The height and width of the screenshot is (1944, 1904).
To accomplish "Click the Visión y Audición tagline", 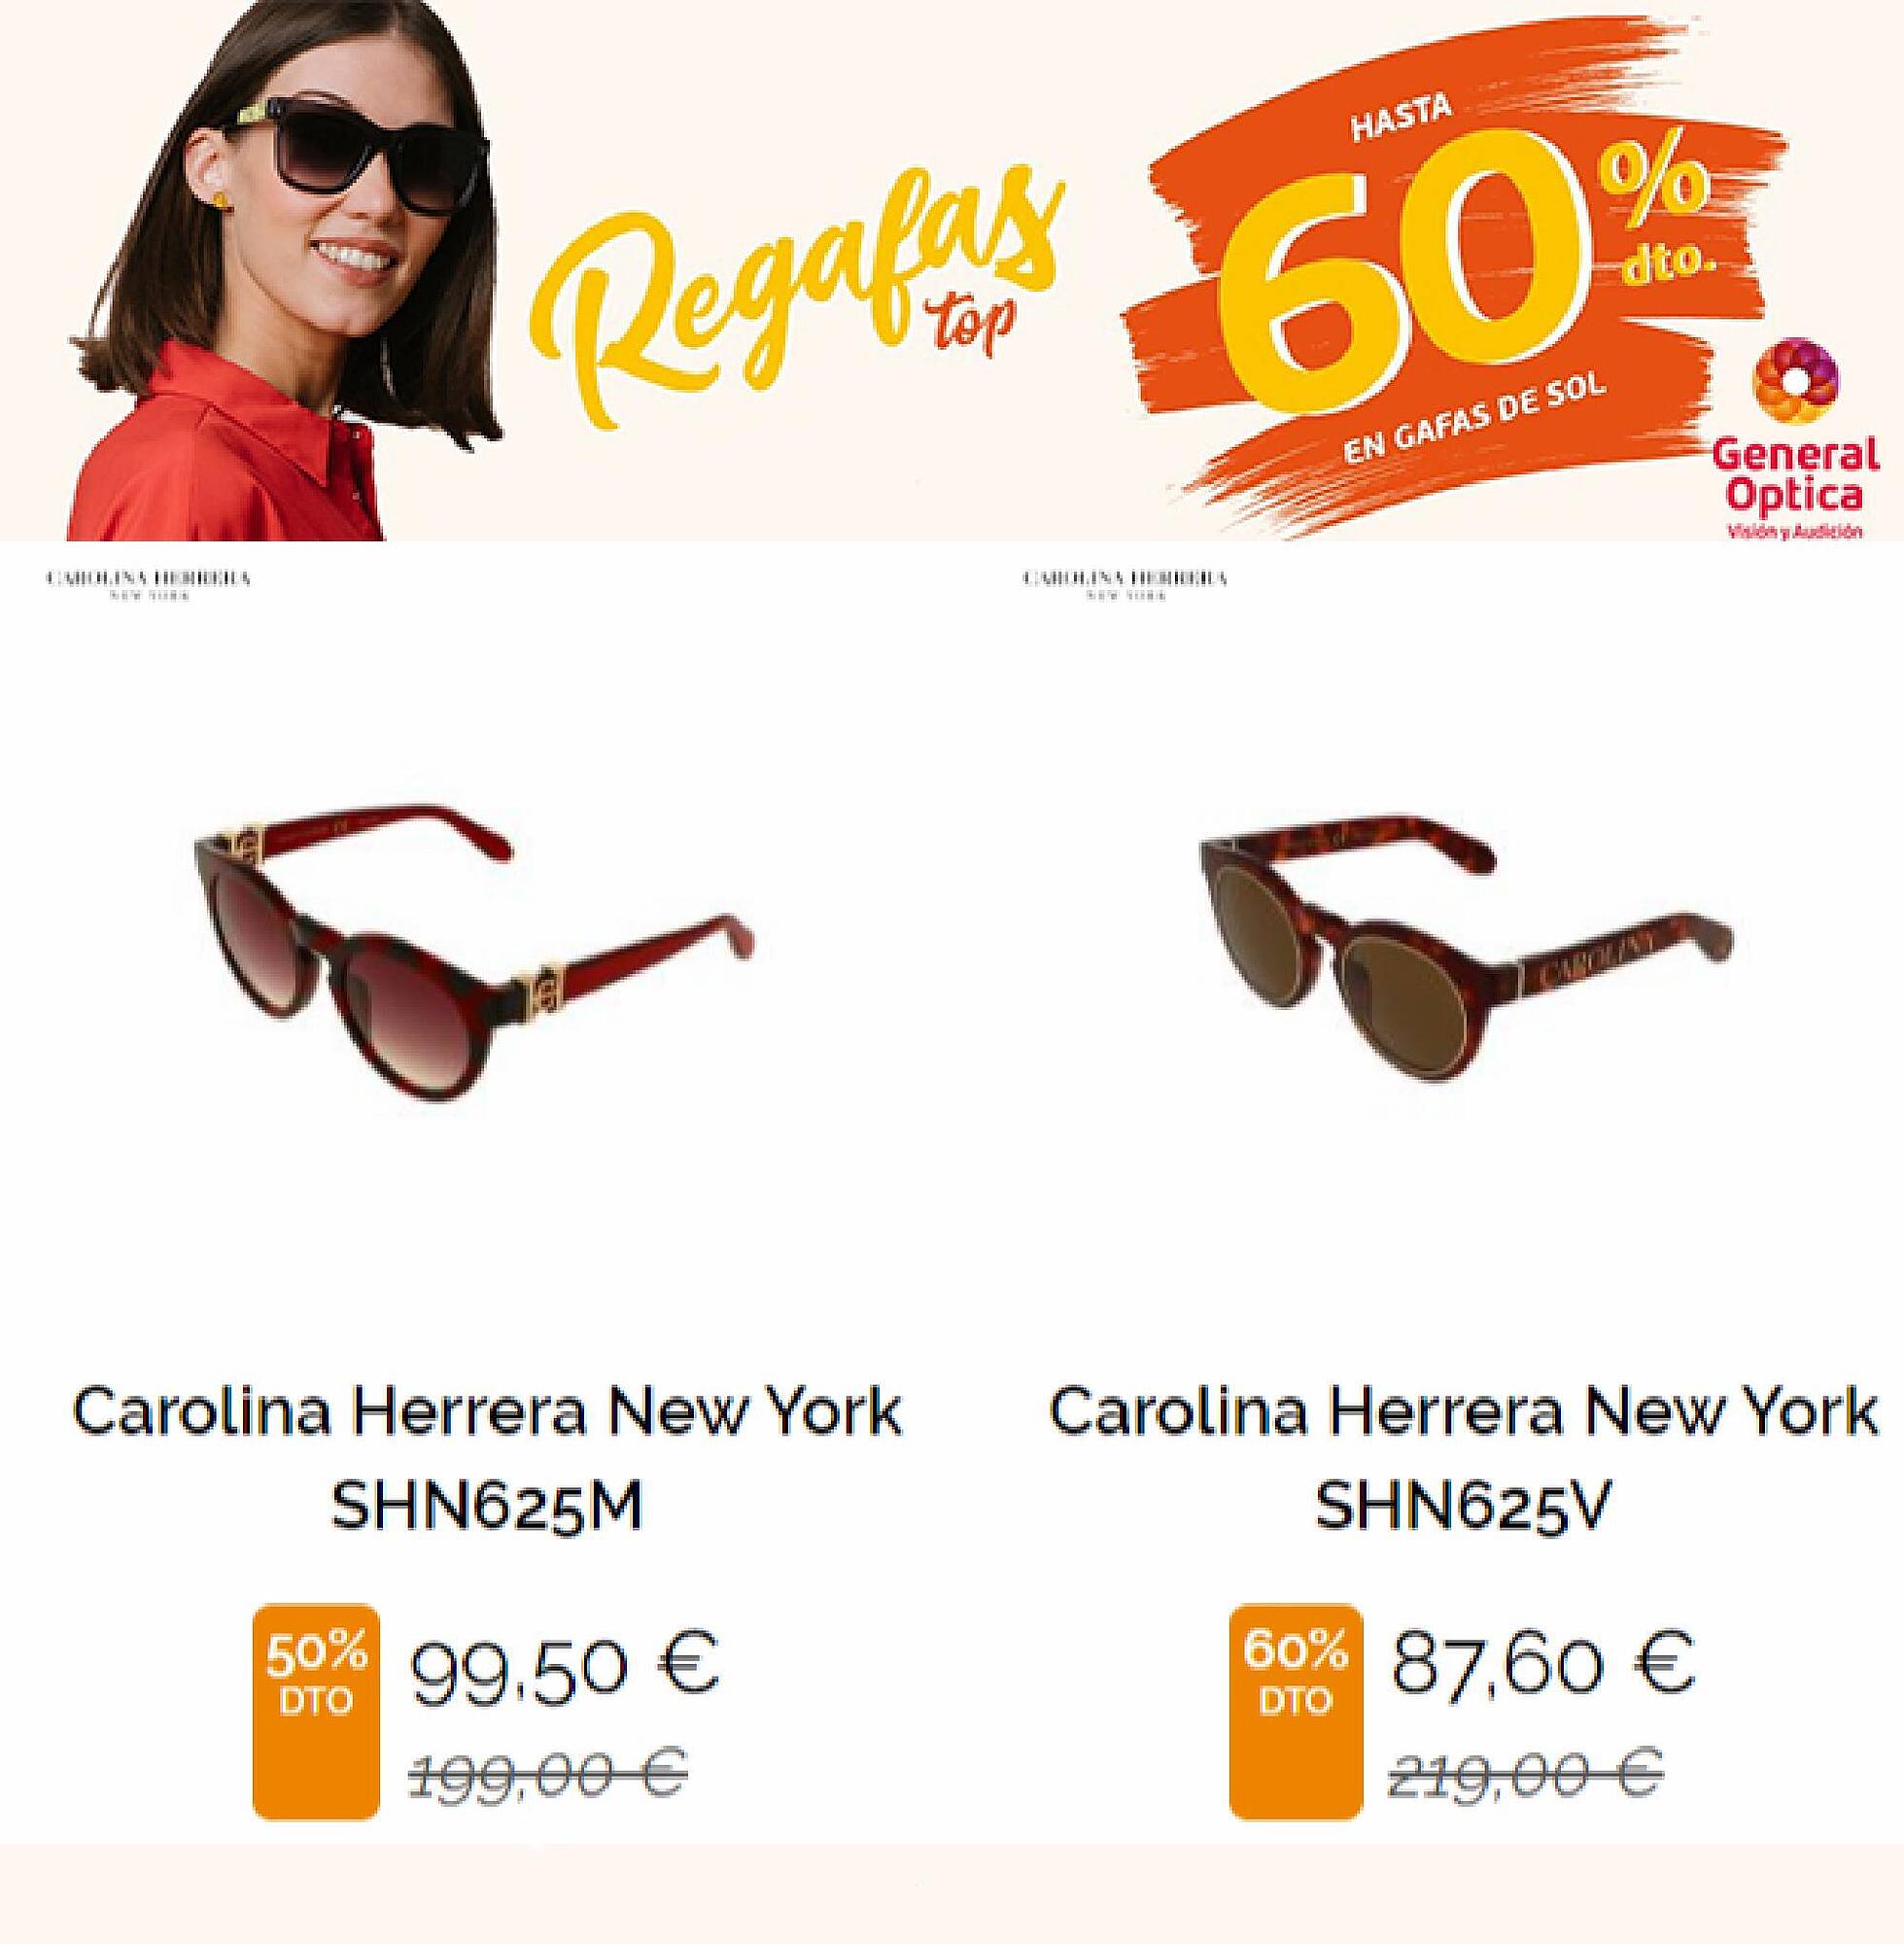I will pyautogui.click(x=1795, y=530).
